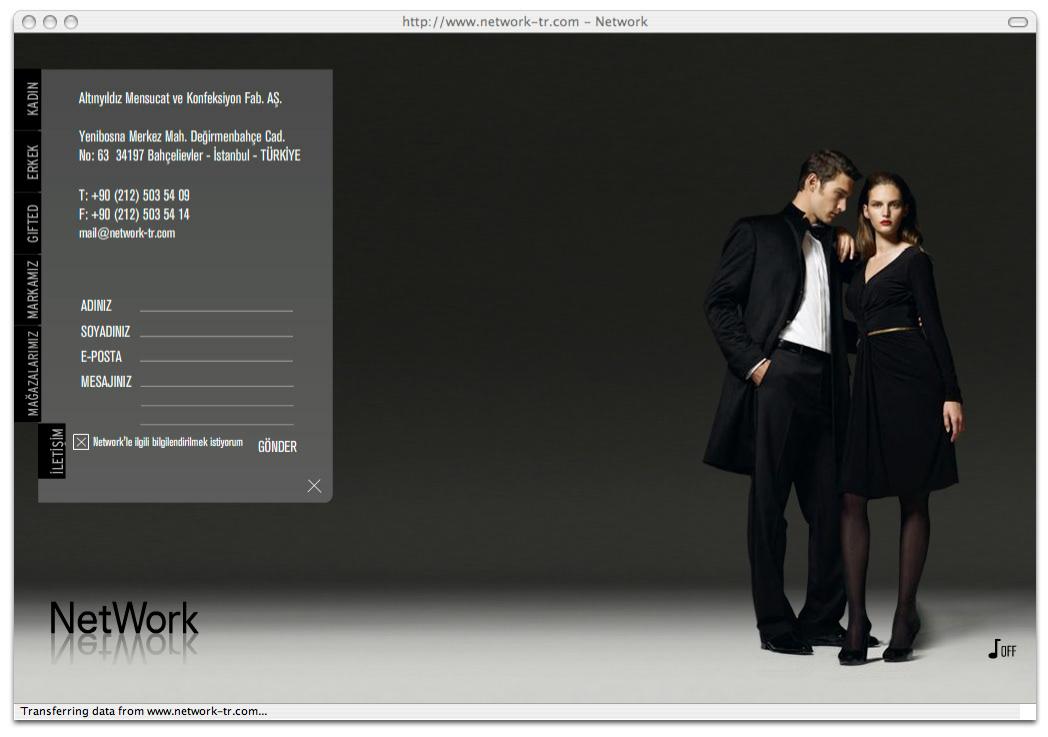Zoom the window with third title button
1048x737 pixels.
pyautogui.click(x=71, y=22)
